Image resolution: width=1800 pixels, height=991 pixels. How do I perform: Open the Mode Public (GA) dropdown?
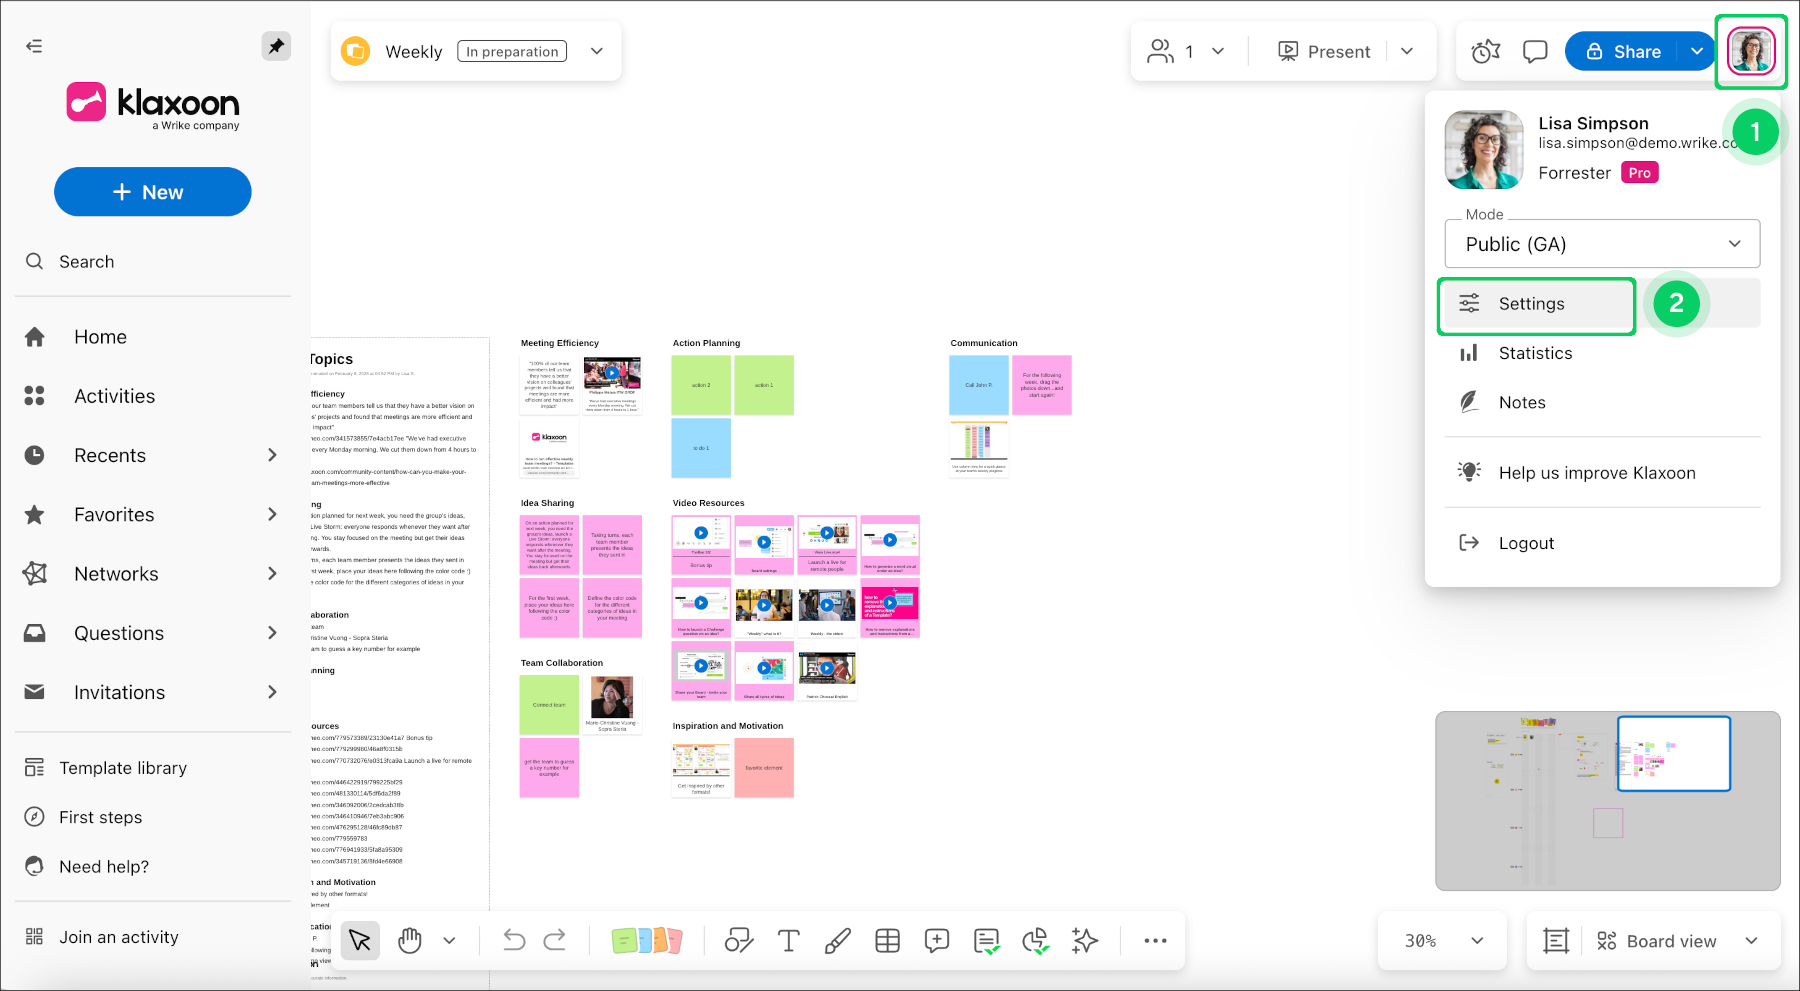click(x=1602, y=244)
